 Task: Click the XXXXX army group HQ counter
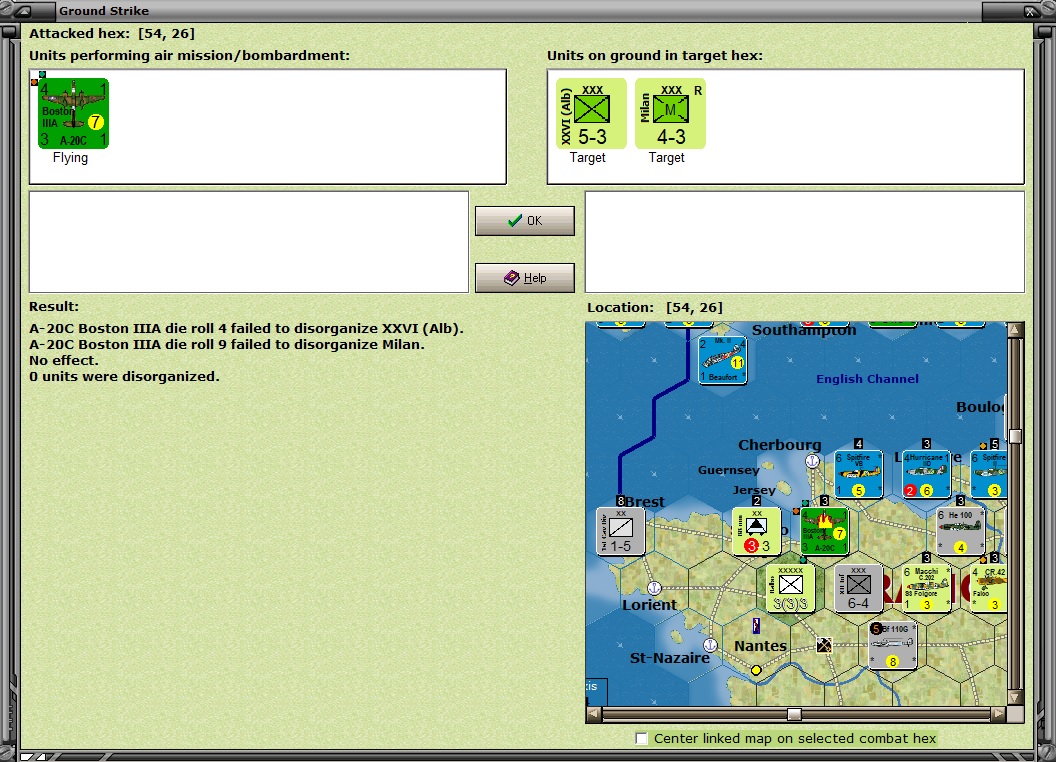(x=790, y=588)
